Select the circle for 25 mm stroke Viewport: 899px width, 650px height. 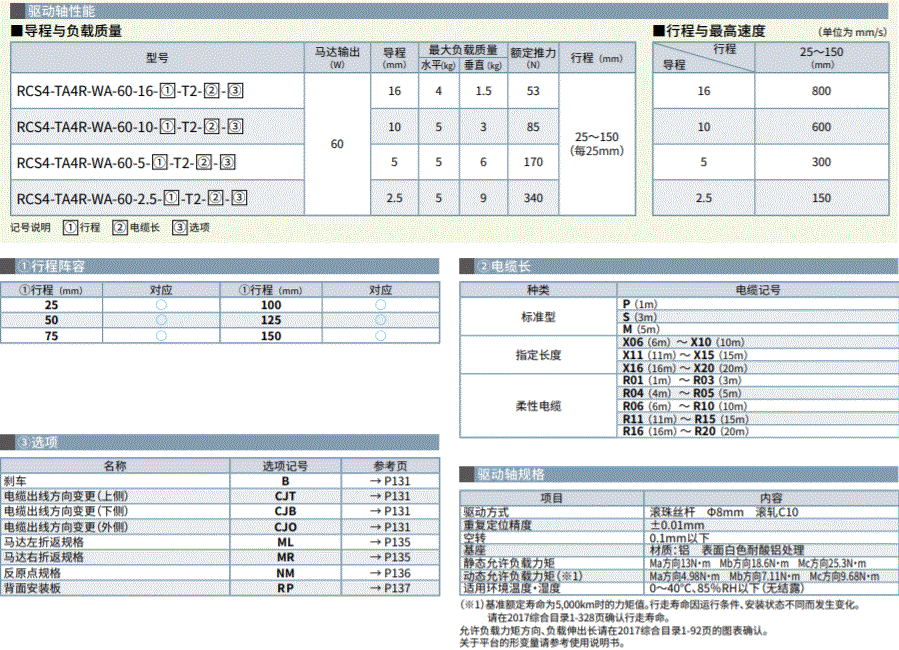[x=161, y=305]
